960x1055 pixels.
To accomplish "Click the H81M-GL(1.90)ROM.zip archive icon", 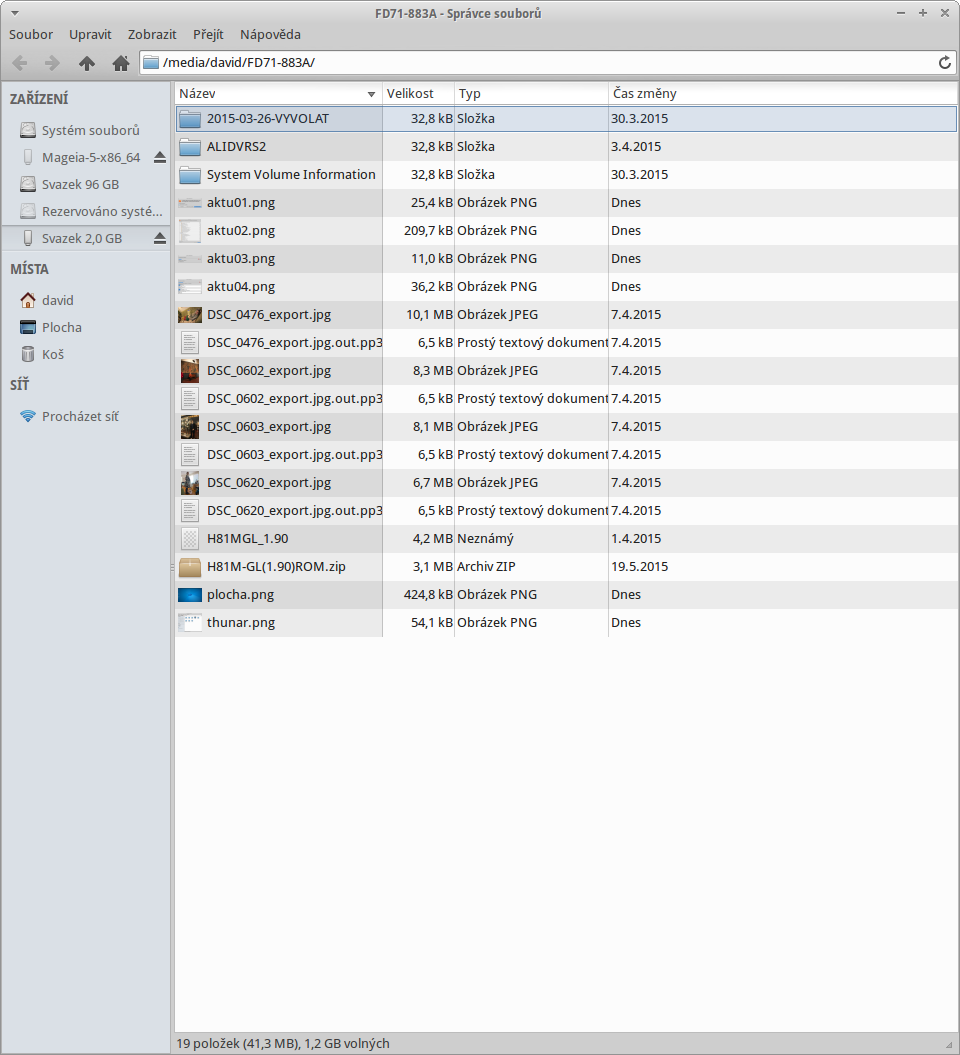I will (x=190, y=567).
